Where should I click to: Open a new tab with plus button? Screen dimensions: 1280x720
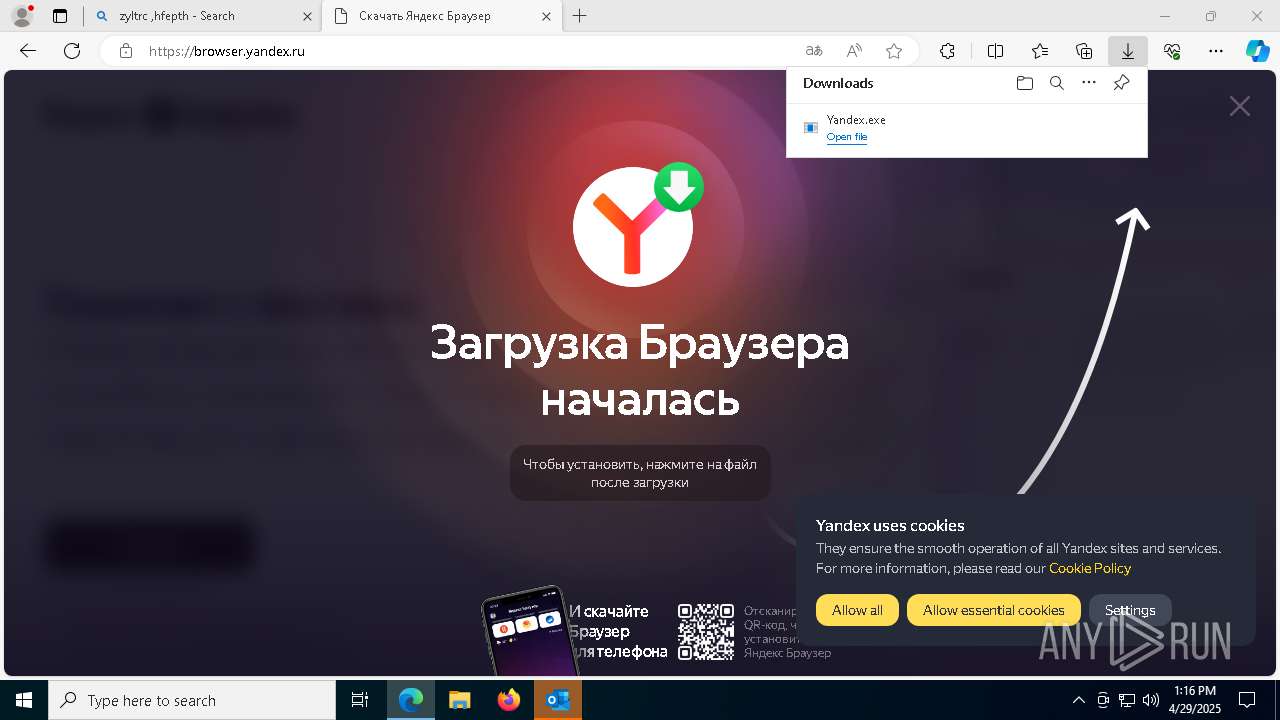coord(580,16)
